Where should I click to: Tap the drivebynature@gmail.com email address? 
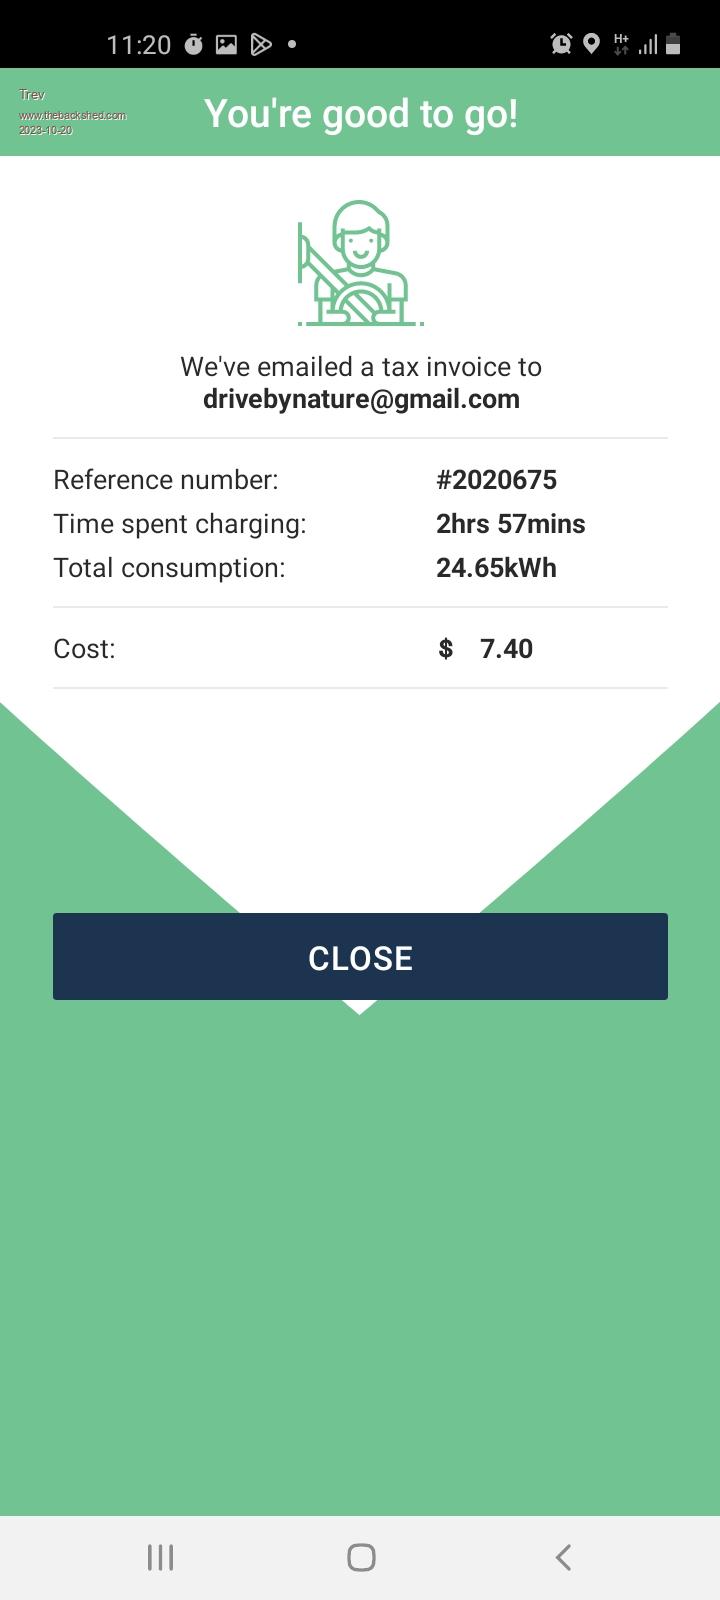pos(361,399)
